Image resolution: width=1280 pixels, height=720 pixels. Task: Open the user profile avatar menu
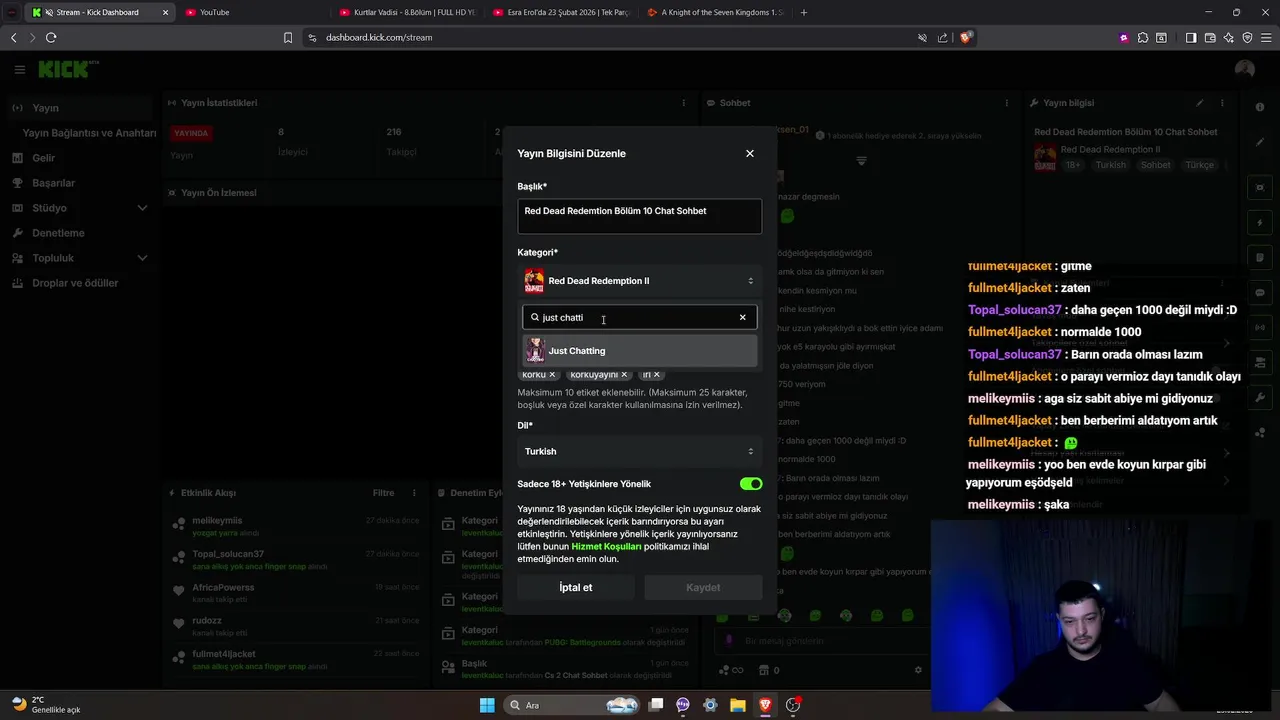[1245, 69]
